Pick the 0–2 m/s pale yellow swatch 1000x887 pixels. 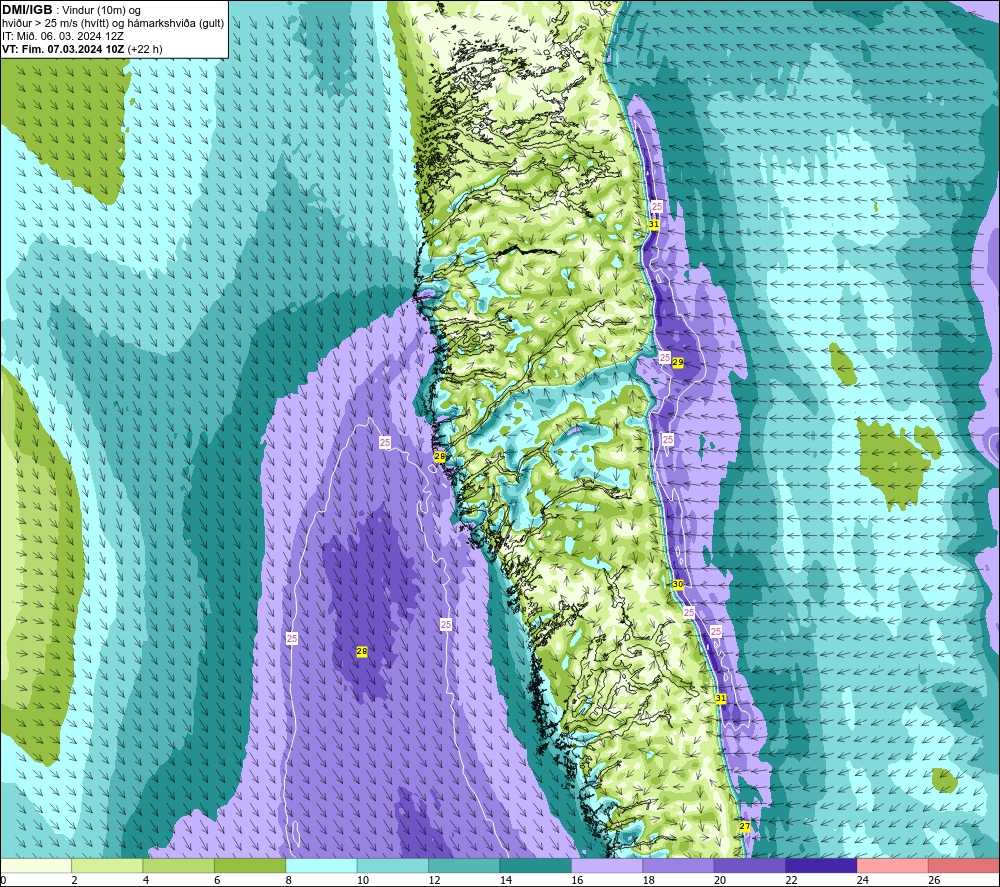(x=36, y=865)
